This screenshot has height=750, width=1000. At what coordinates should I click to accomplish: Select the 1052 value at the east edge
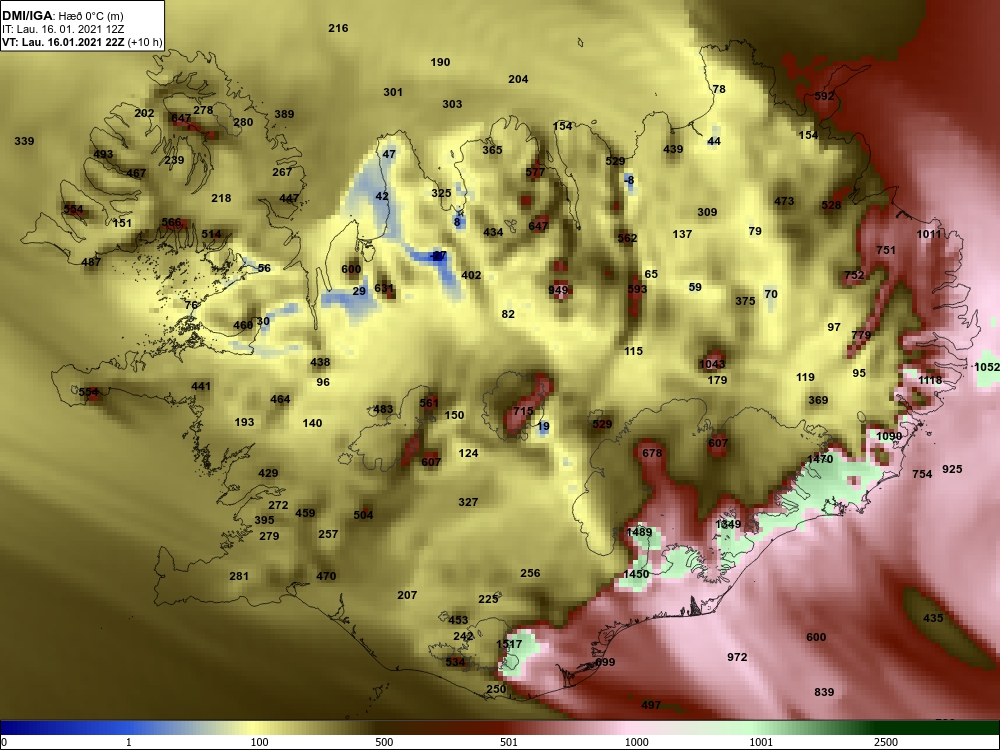(987, 367)
